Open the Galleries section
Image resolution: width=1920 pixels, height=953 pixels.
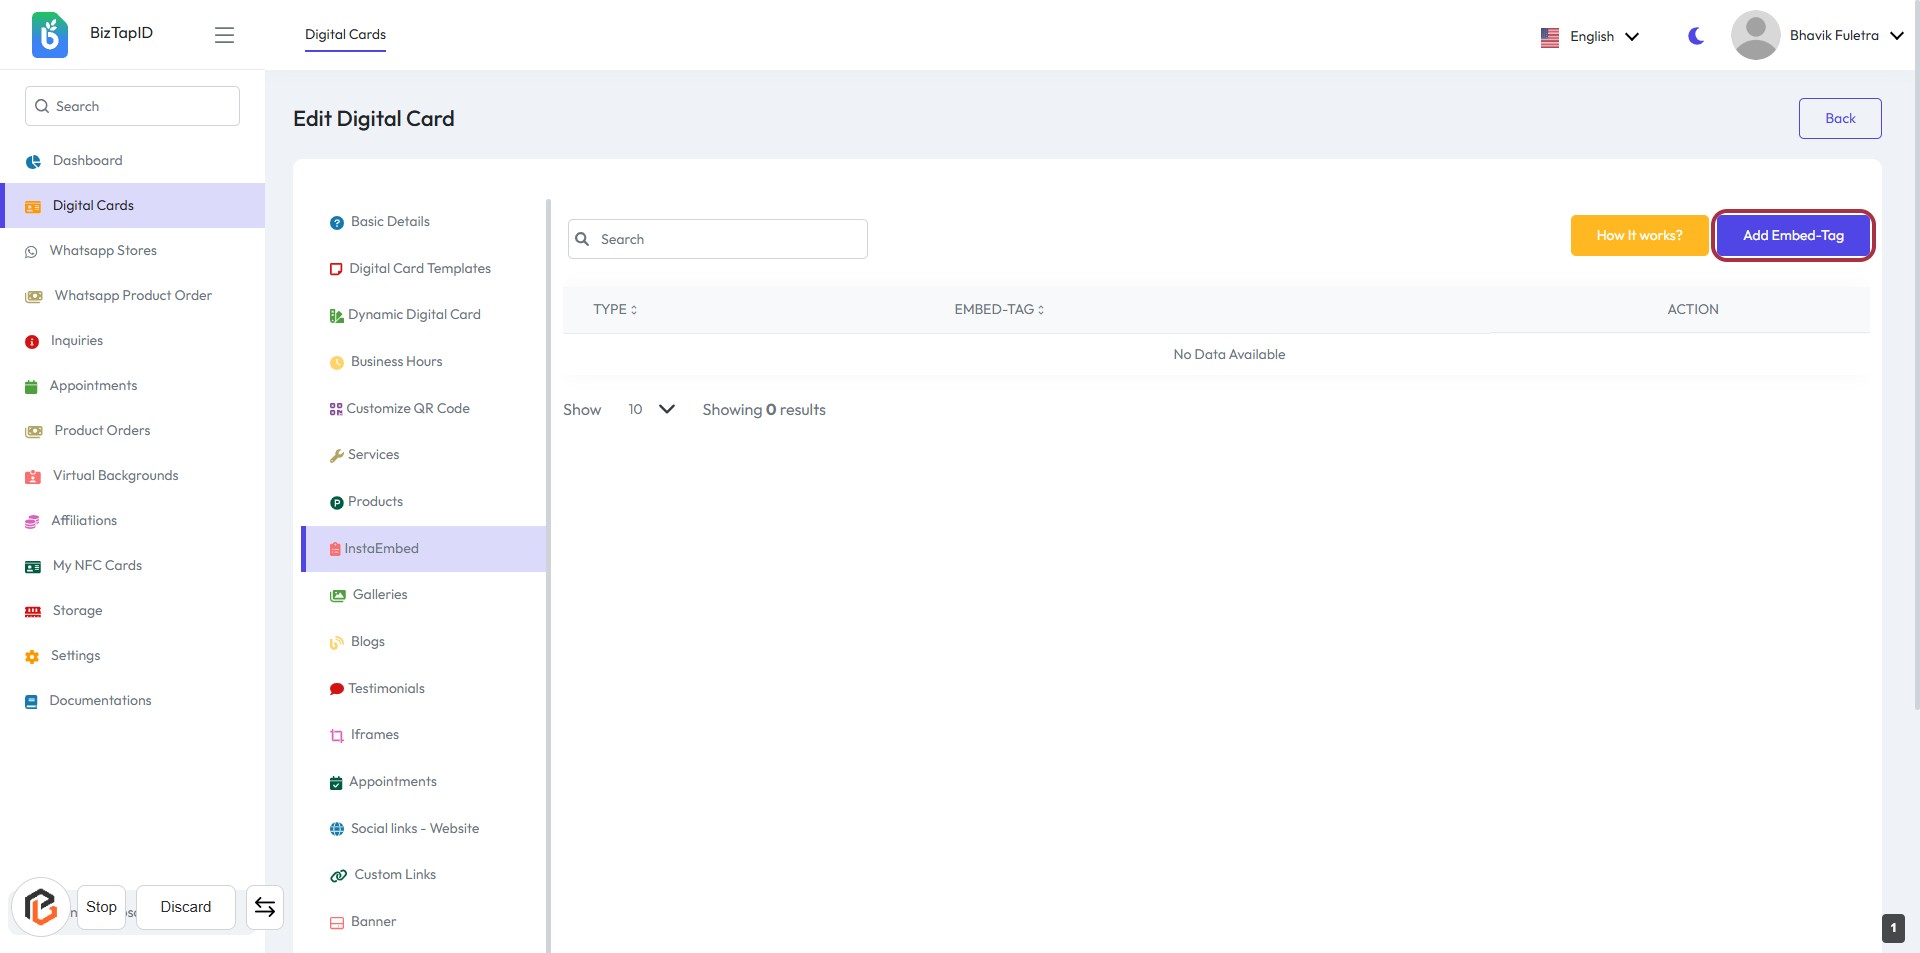pos(379,595)
